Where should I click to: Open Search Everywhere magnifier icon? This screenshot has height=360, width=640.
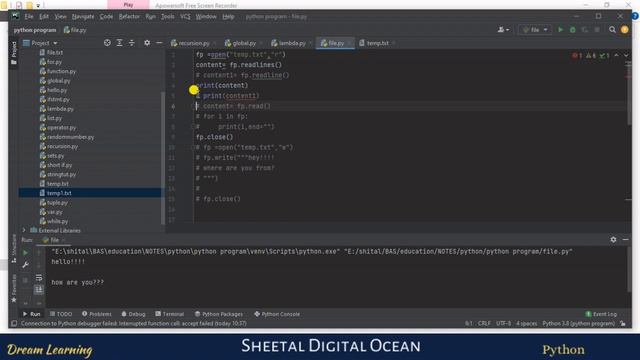click(x=612, y=30)
